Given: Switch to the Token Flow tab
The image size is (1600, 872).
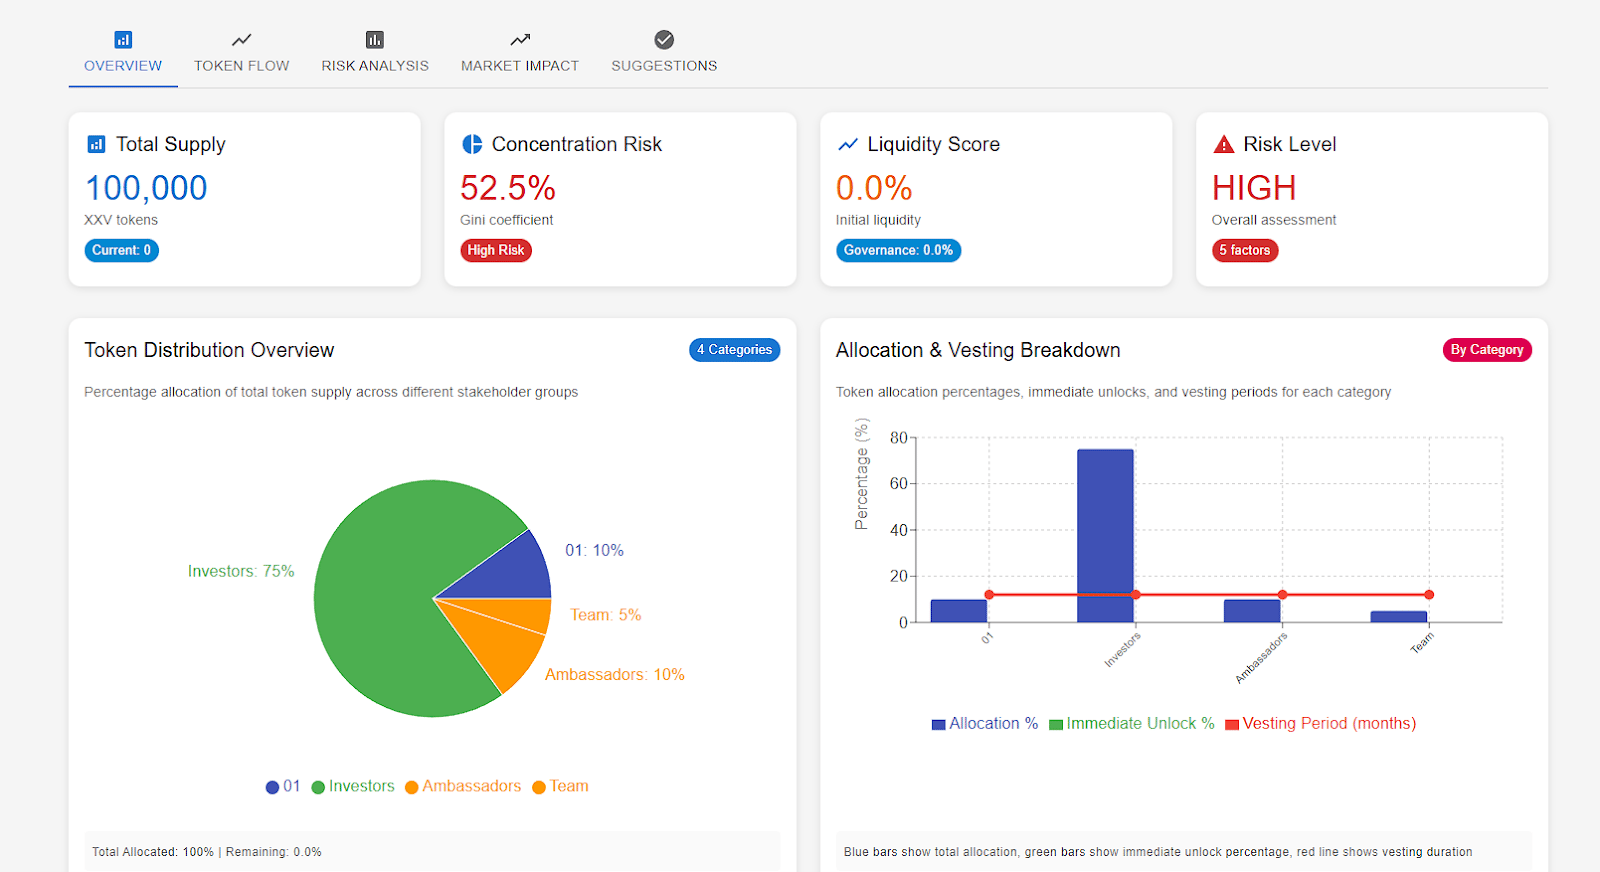Looking at the screenshot, I should [241, 53].
